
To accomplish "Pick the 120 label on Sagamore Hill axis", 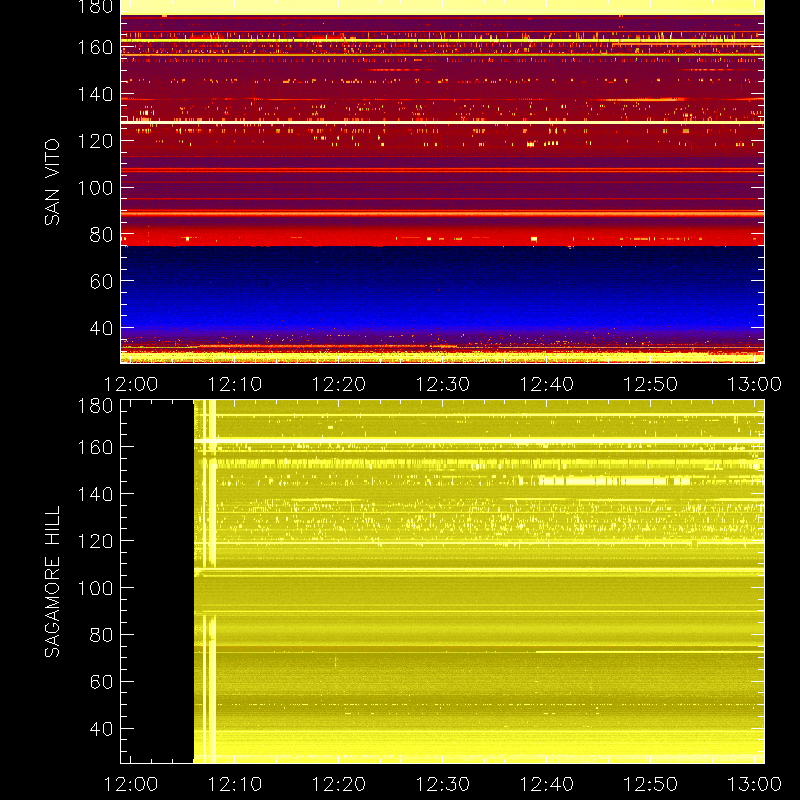I will (x=95, y=541).
